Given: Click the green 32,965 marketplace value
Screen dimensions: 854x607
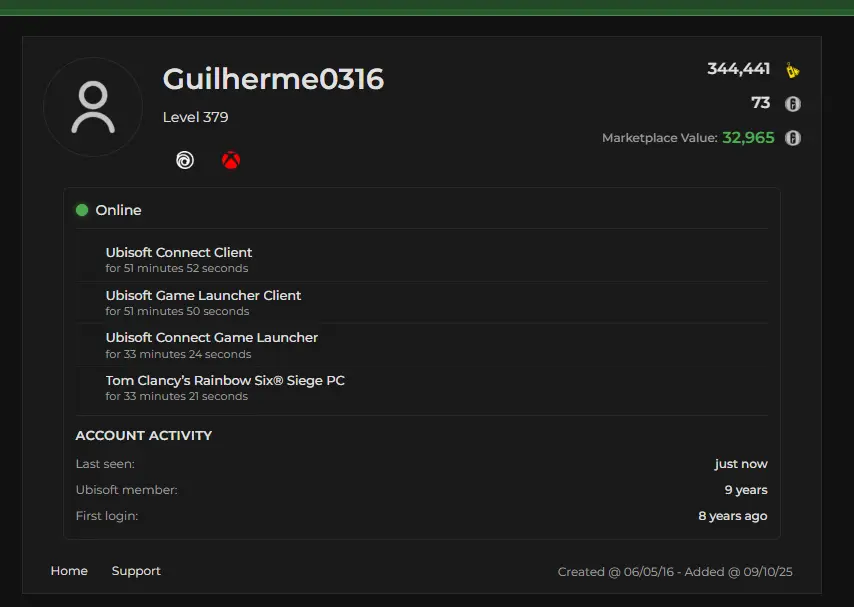Looking at the screenshot, I should [x=748, y=137].
